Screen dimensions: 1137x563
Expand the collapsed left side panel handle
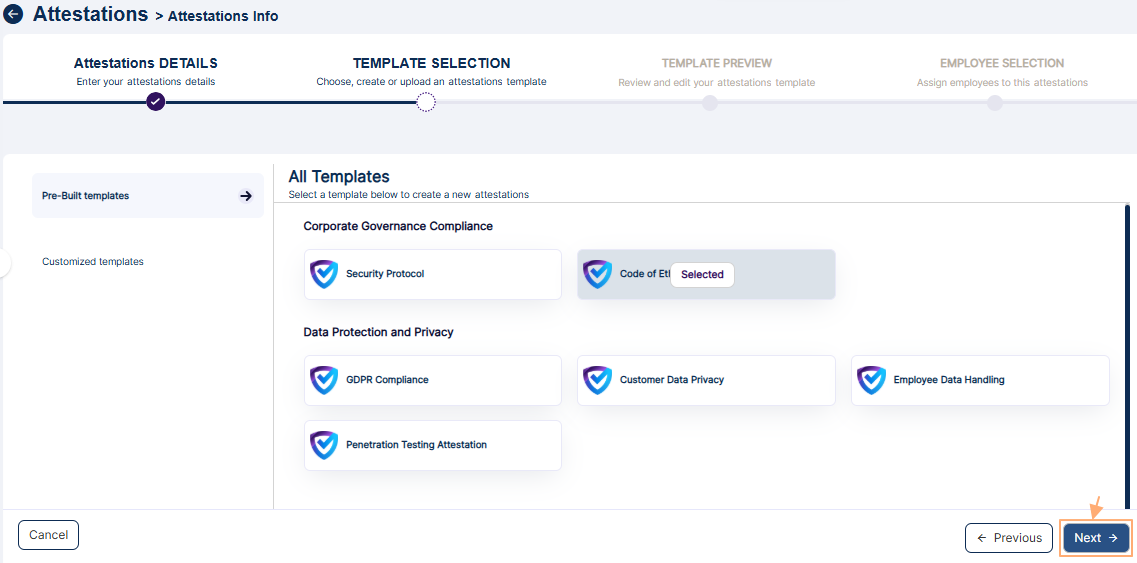pos(5,263)
